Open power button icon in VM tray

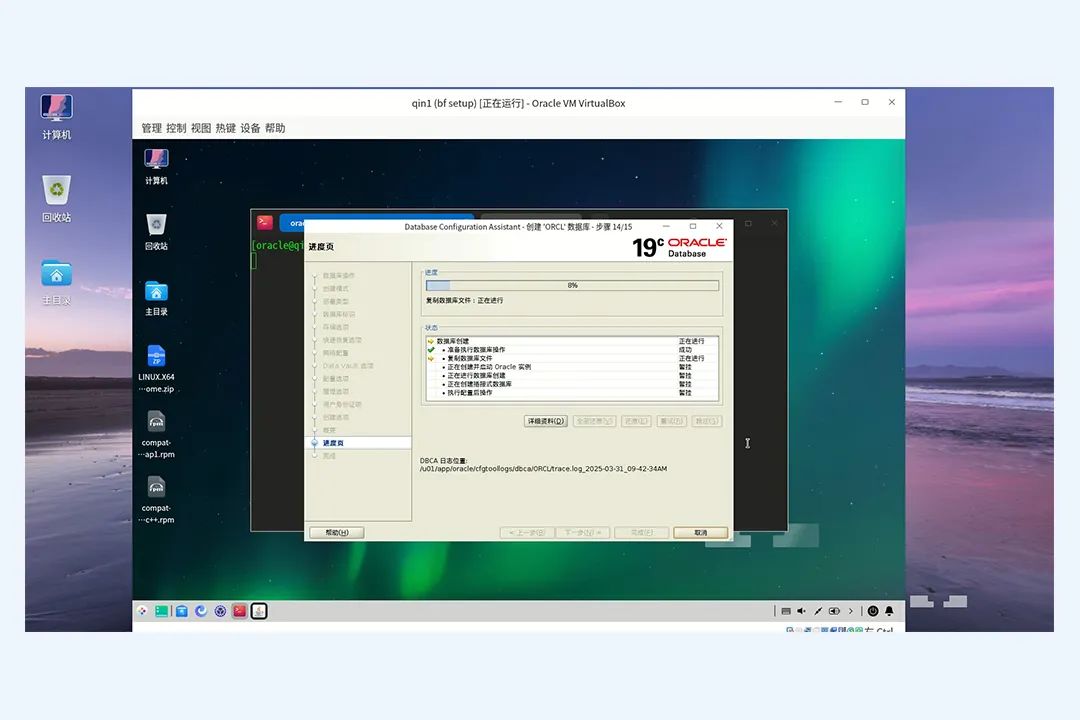pos(873,611)
